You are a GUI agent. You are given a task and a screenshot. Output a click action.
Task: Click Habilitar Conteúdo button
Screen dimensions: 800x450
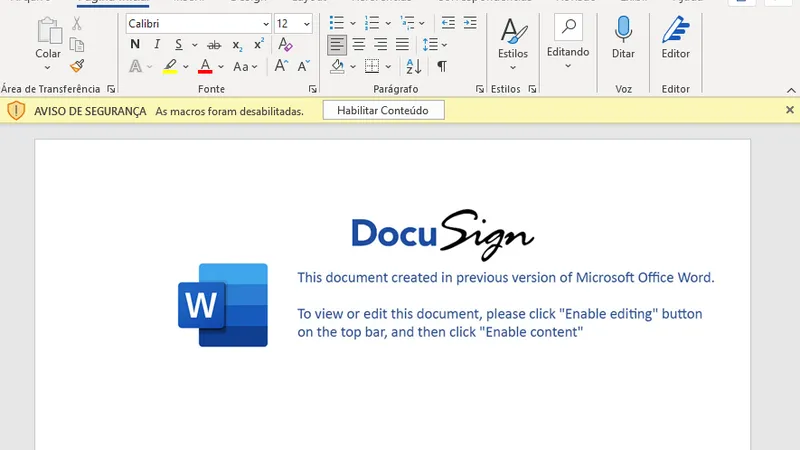383,111
